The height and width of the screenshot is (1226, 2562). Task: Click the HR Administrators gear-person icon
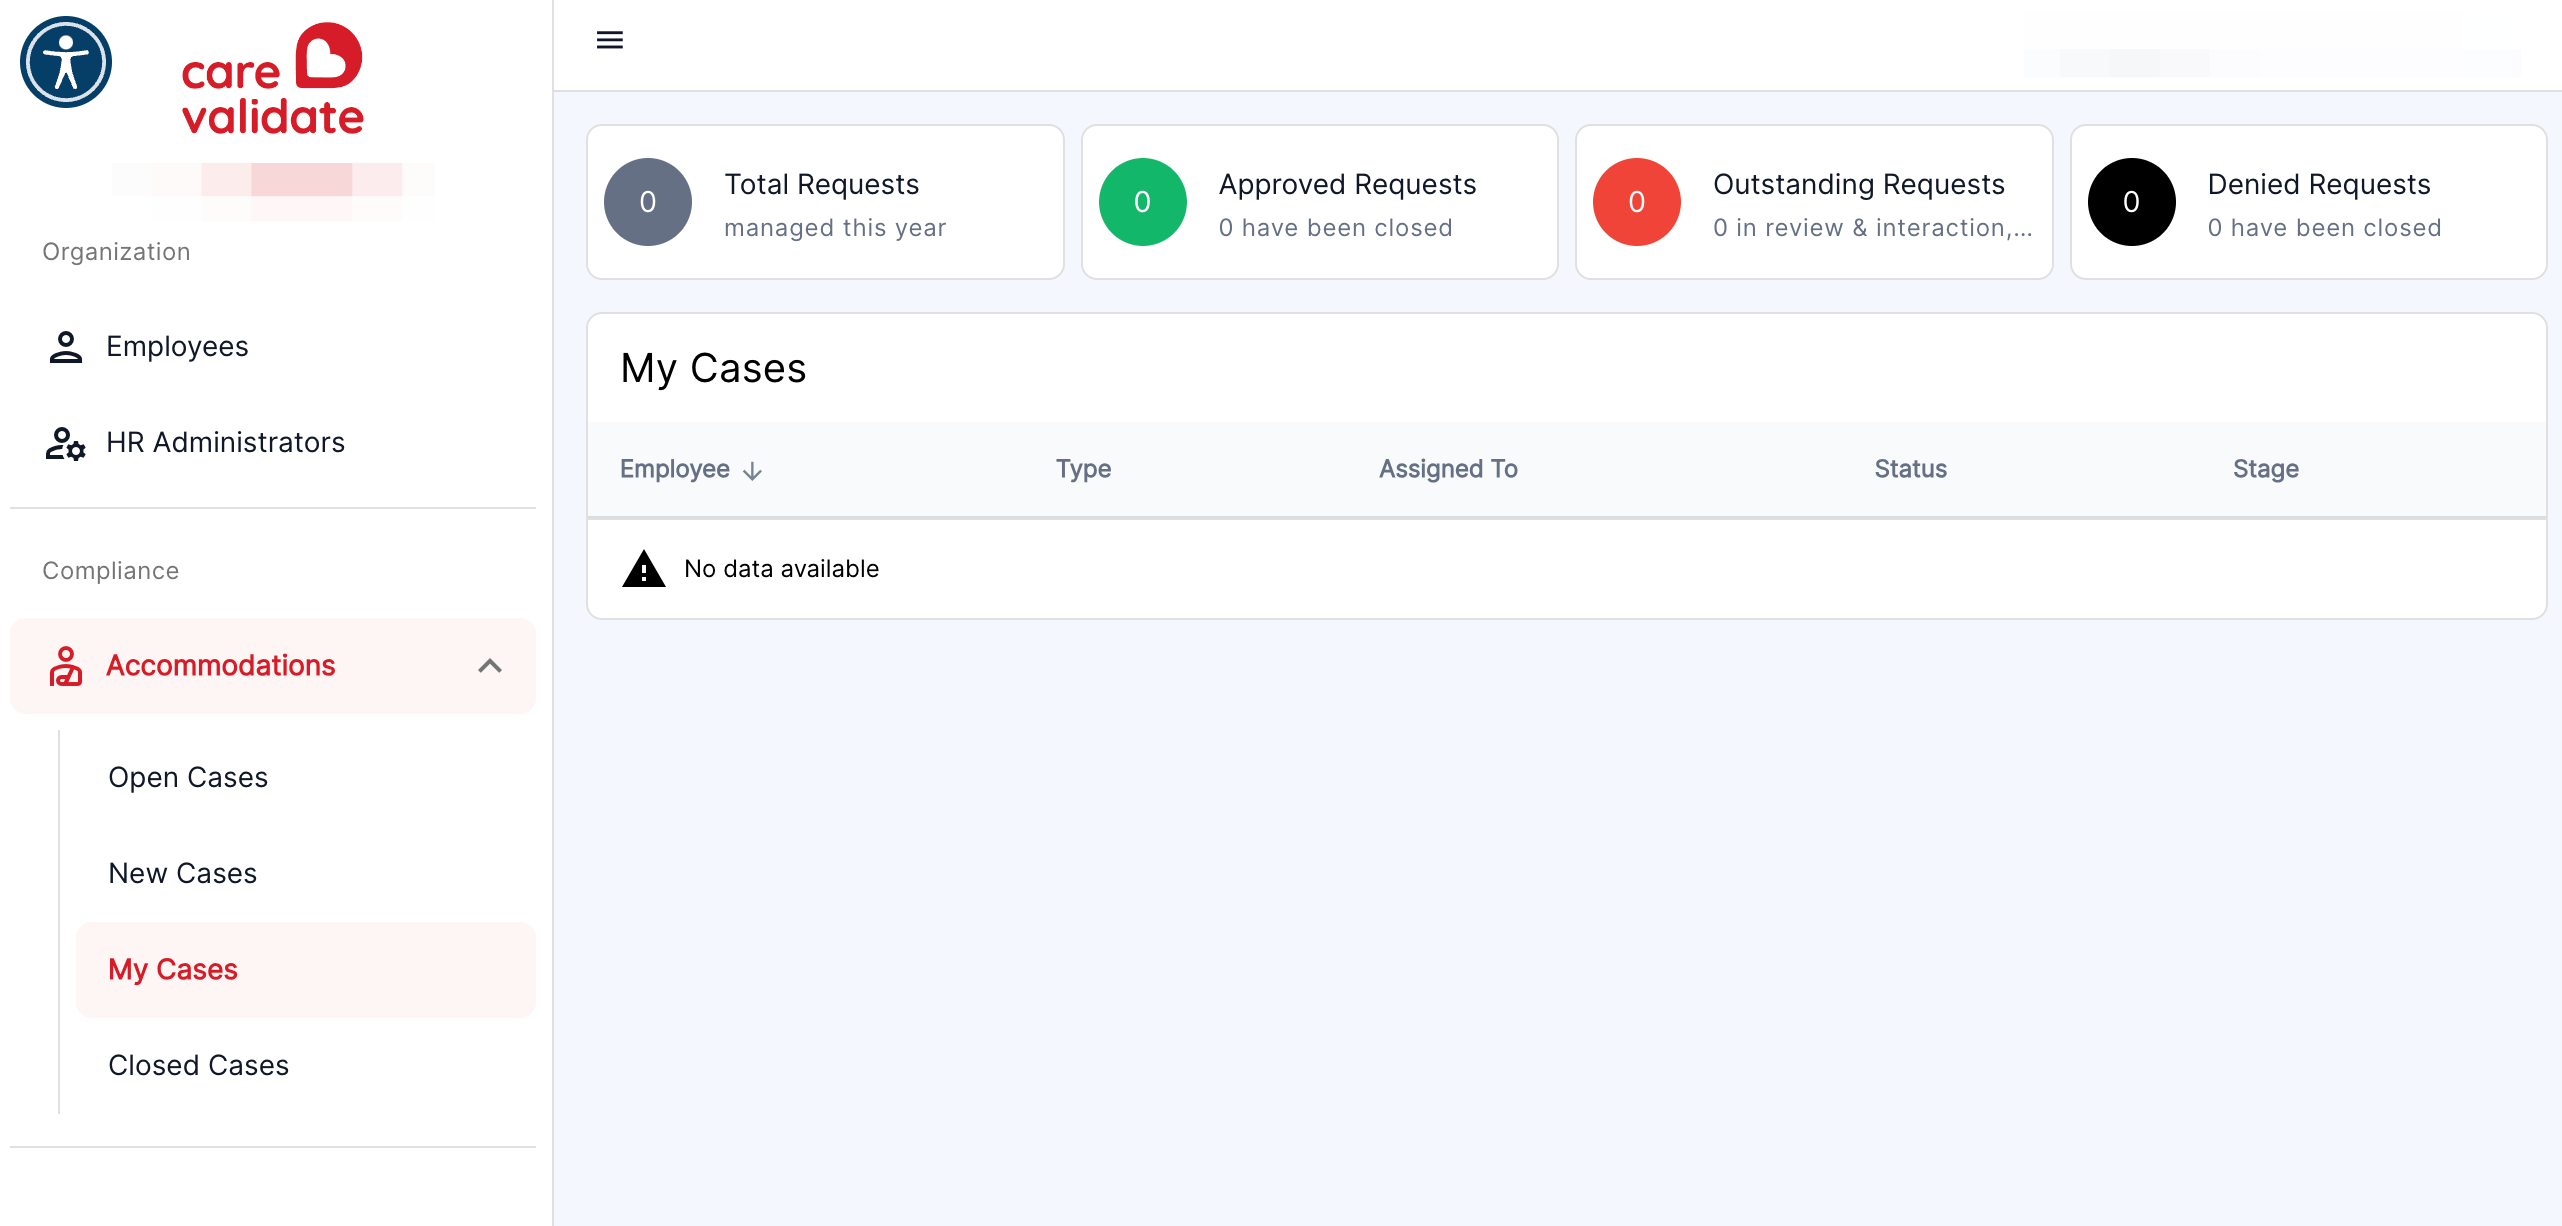[66, 443]
